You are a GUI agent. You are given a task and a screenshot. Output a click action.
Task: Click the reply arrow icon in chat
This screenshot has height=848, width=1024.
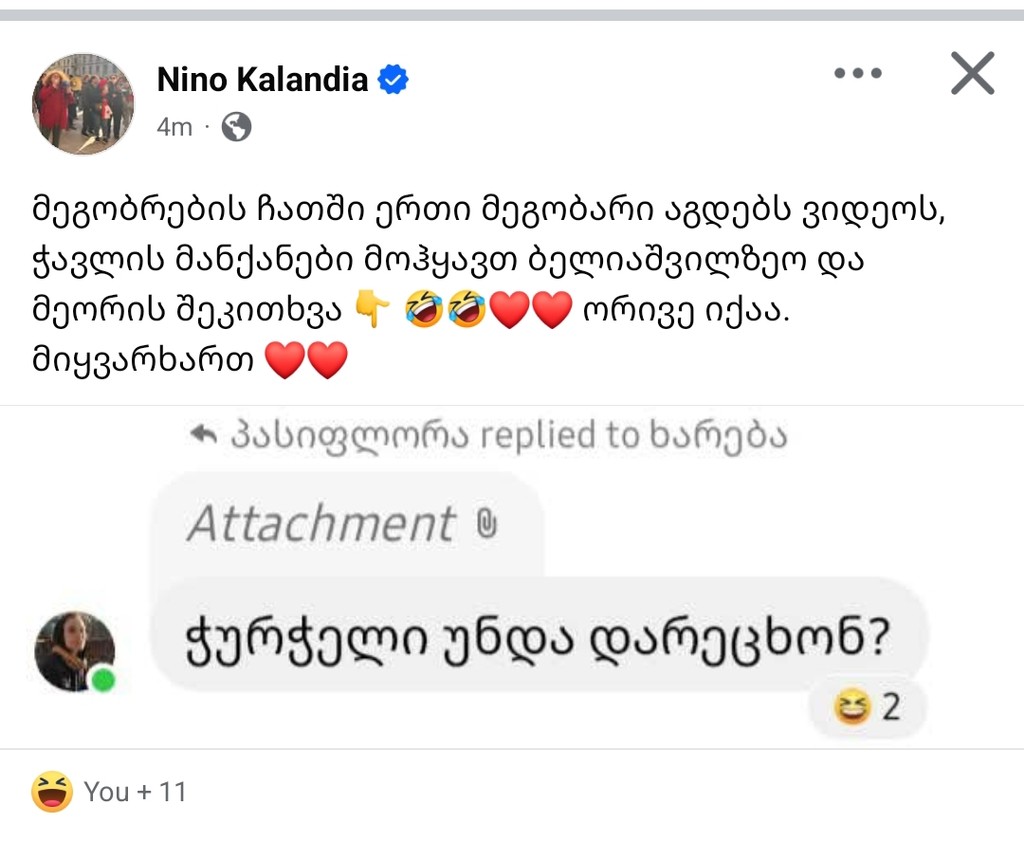pos(203,435)
